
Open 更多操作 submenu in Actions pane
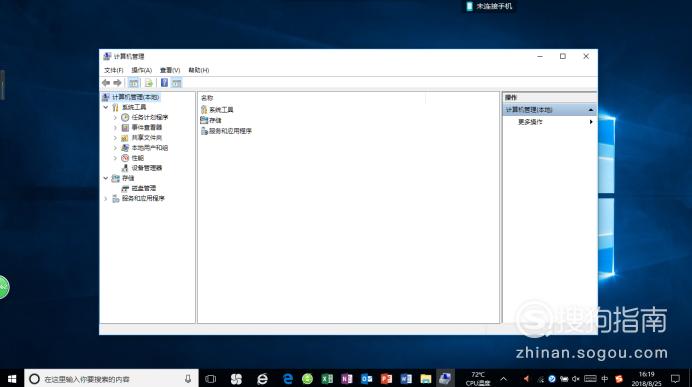click(x=549, y=122)
